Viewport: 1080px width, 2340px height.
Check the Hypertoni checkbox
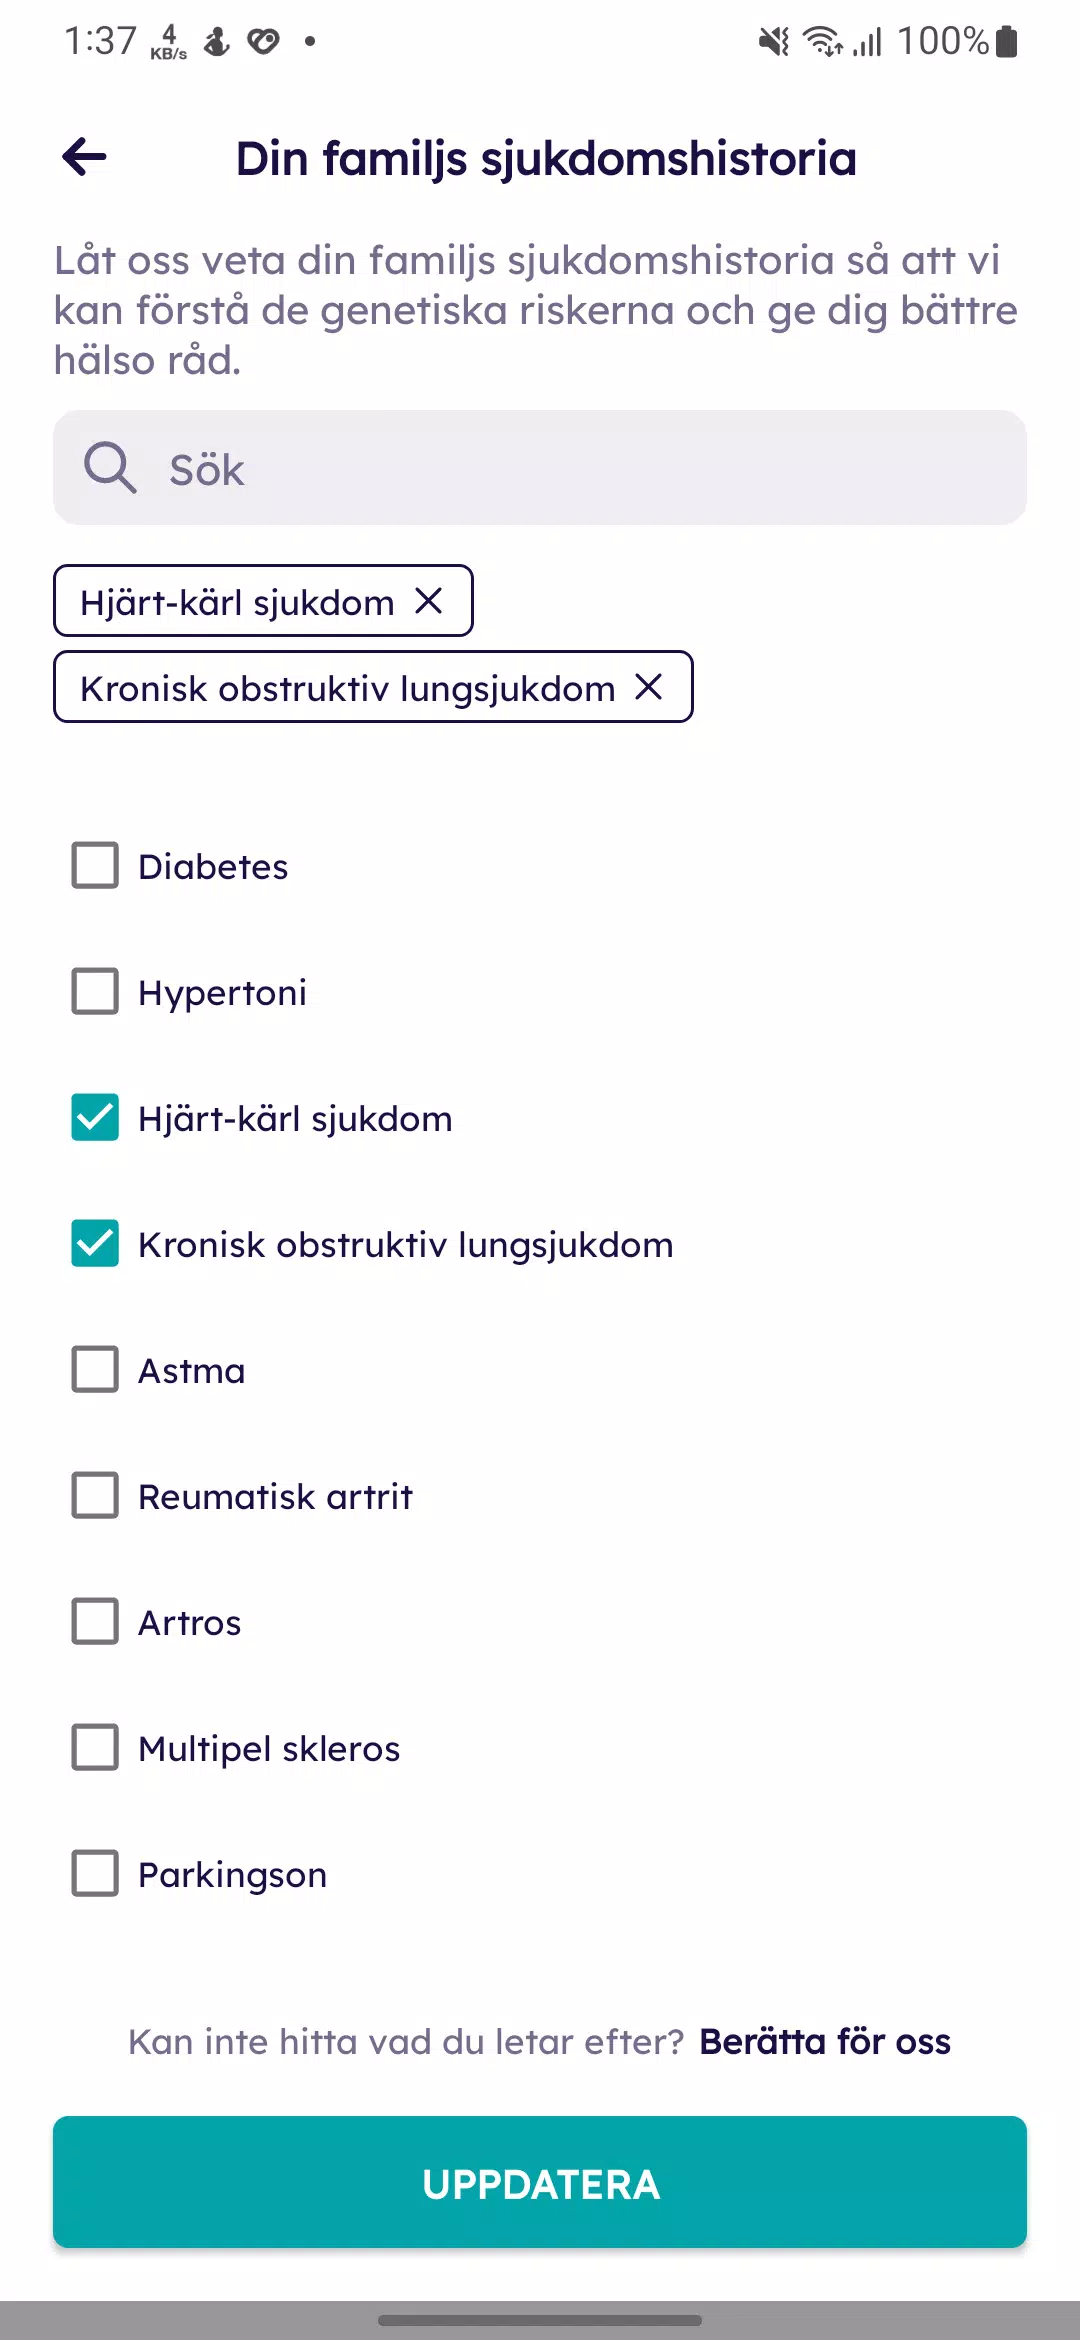coord(95,991)
